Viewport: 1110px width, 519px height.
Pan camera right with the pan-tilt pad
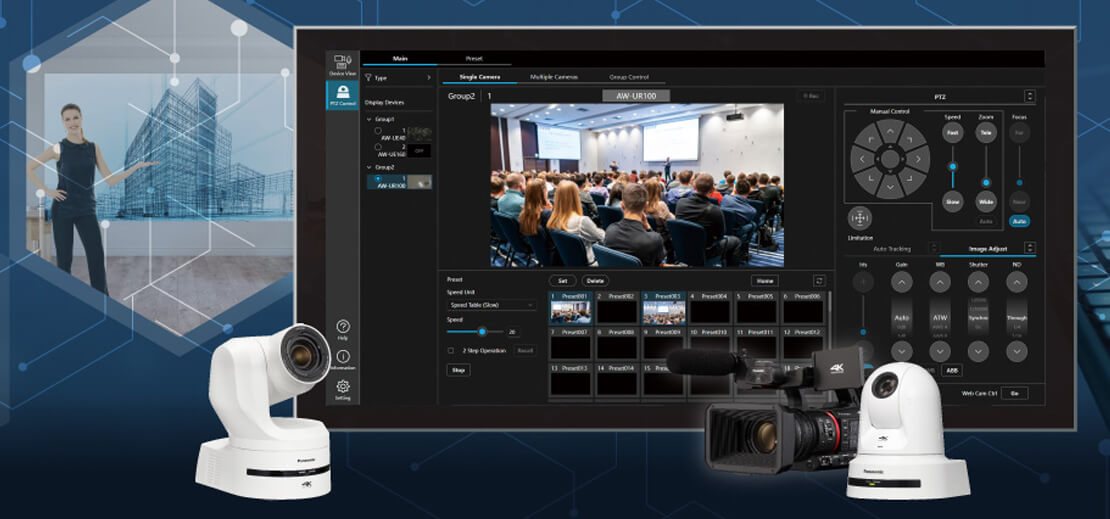(x=920, y=159)
